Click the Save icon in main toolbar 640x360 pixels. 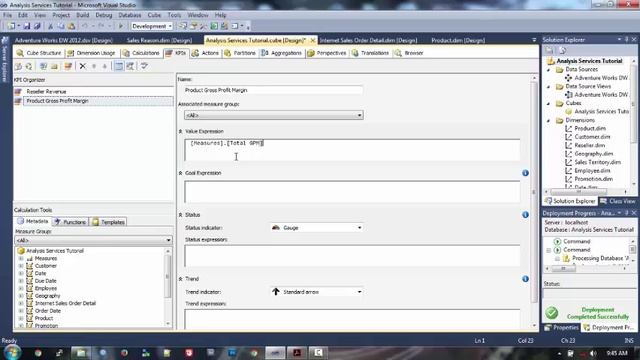pyautogui.click(x=27, y=26)
